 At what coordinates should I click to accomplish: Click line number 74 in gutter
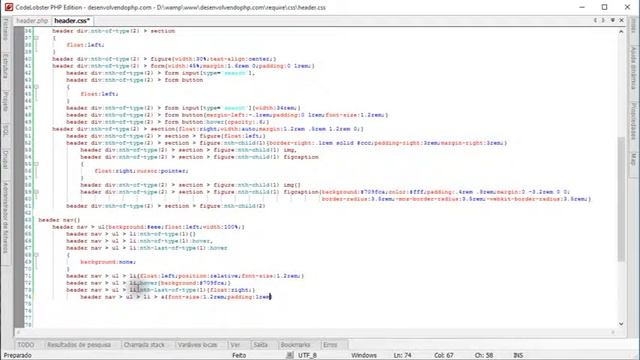[x=28, y=297]
